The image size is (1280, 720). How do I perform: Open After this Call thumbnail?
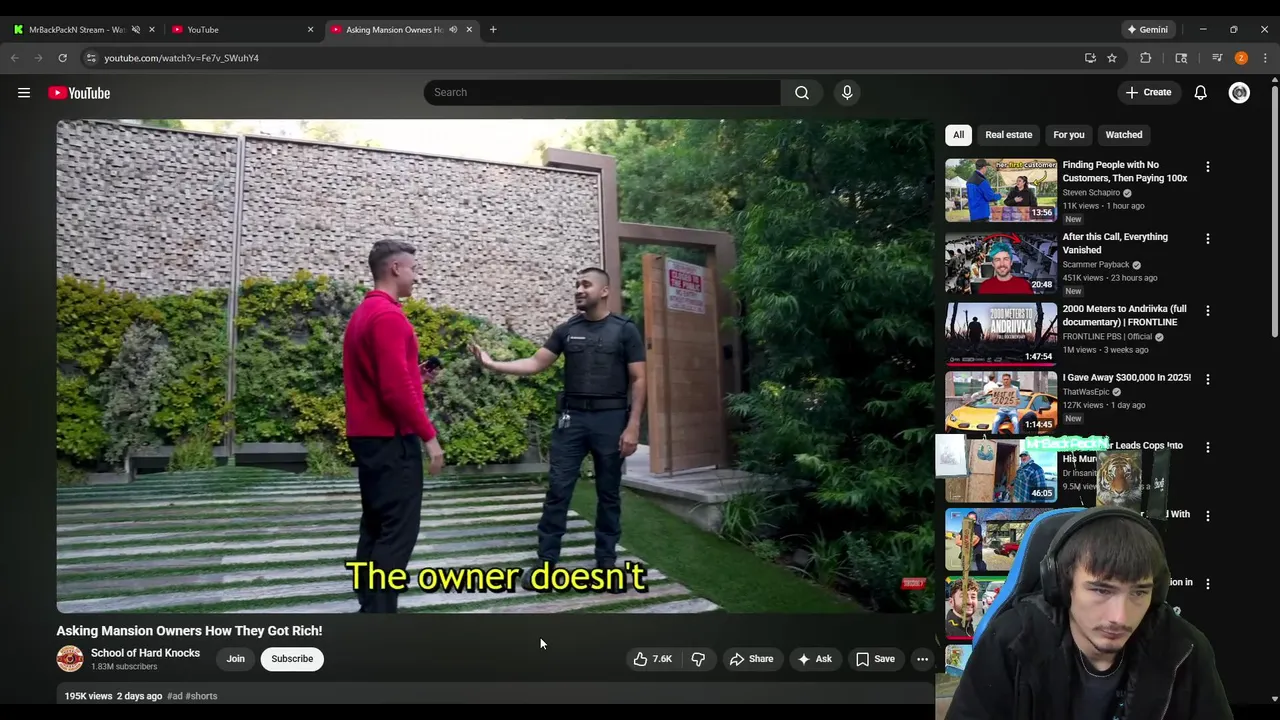click(x=1001, y=262)
